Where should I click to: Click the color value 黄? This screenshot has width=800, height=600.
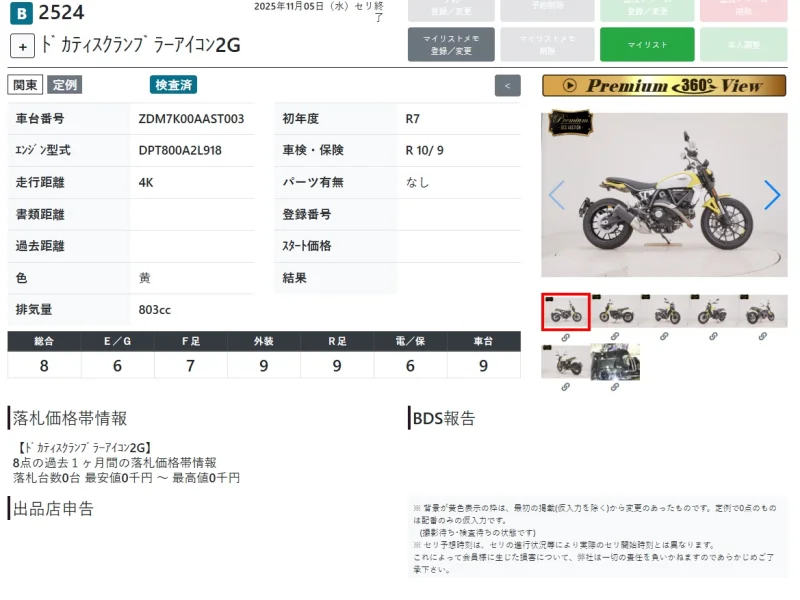[x=145, y=278]
